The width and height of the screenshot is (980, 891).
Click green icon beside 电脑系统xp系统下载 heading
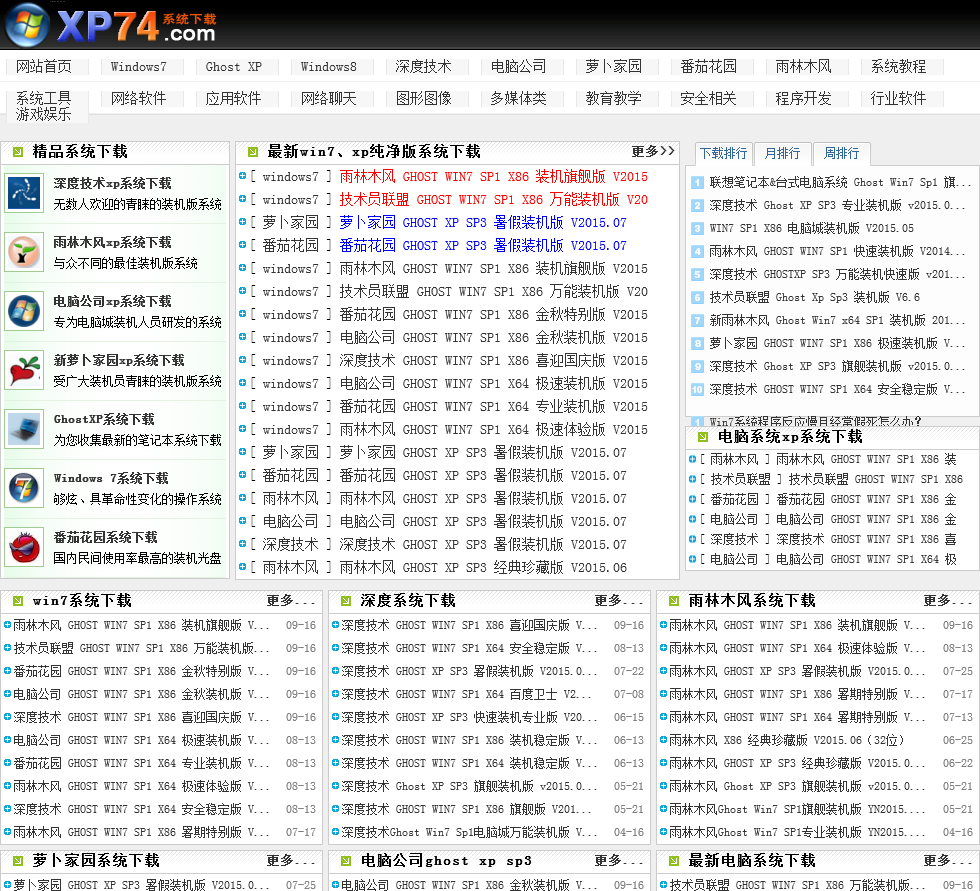pyautogui.click(x=703, y=437)
